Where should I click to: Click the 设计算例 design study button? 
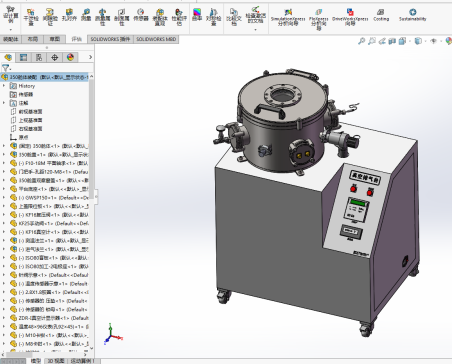[11, 15]
